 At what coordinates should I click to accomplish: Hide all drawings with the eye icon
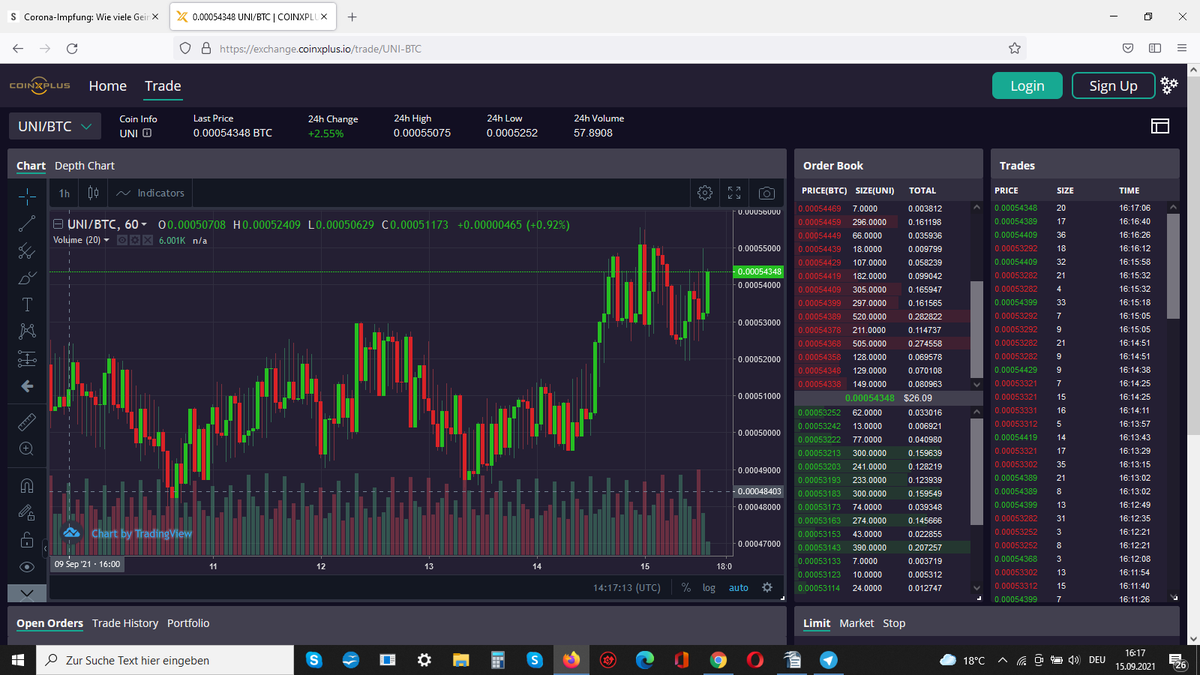28,567
